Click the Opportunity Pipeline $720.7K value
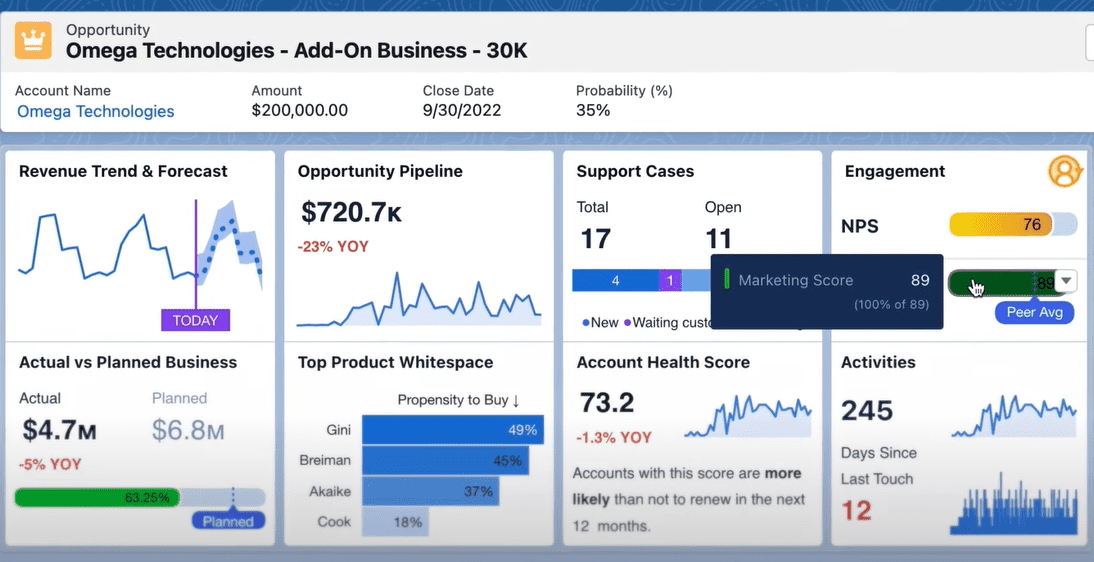1094x562 pixels. [x=351, y=212]
